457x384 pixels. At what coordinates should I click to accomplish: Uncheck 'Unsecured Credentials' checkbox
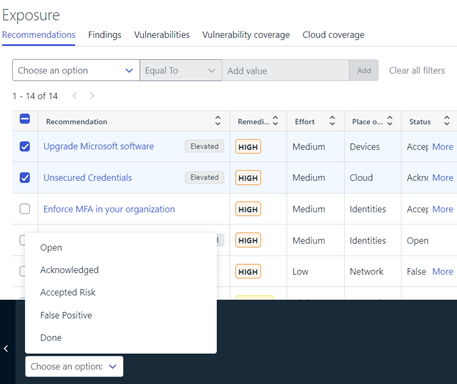(25, 177)
